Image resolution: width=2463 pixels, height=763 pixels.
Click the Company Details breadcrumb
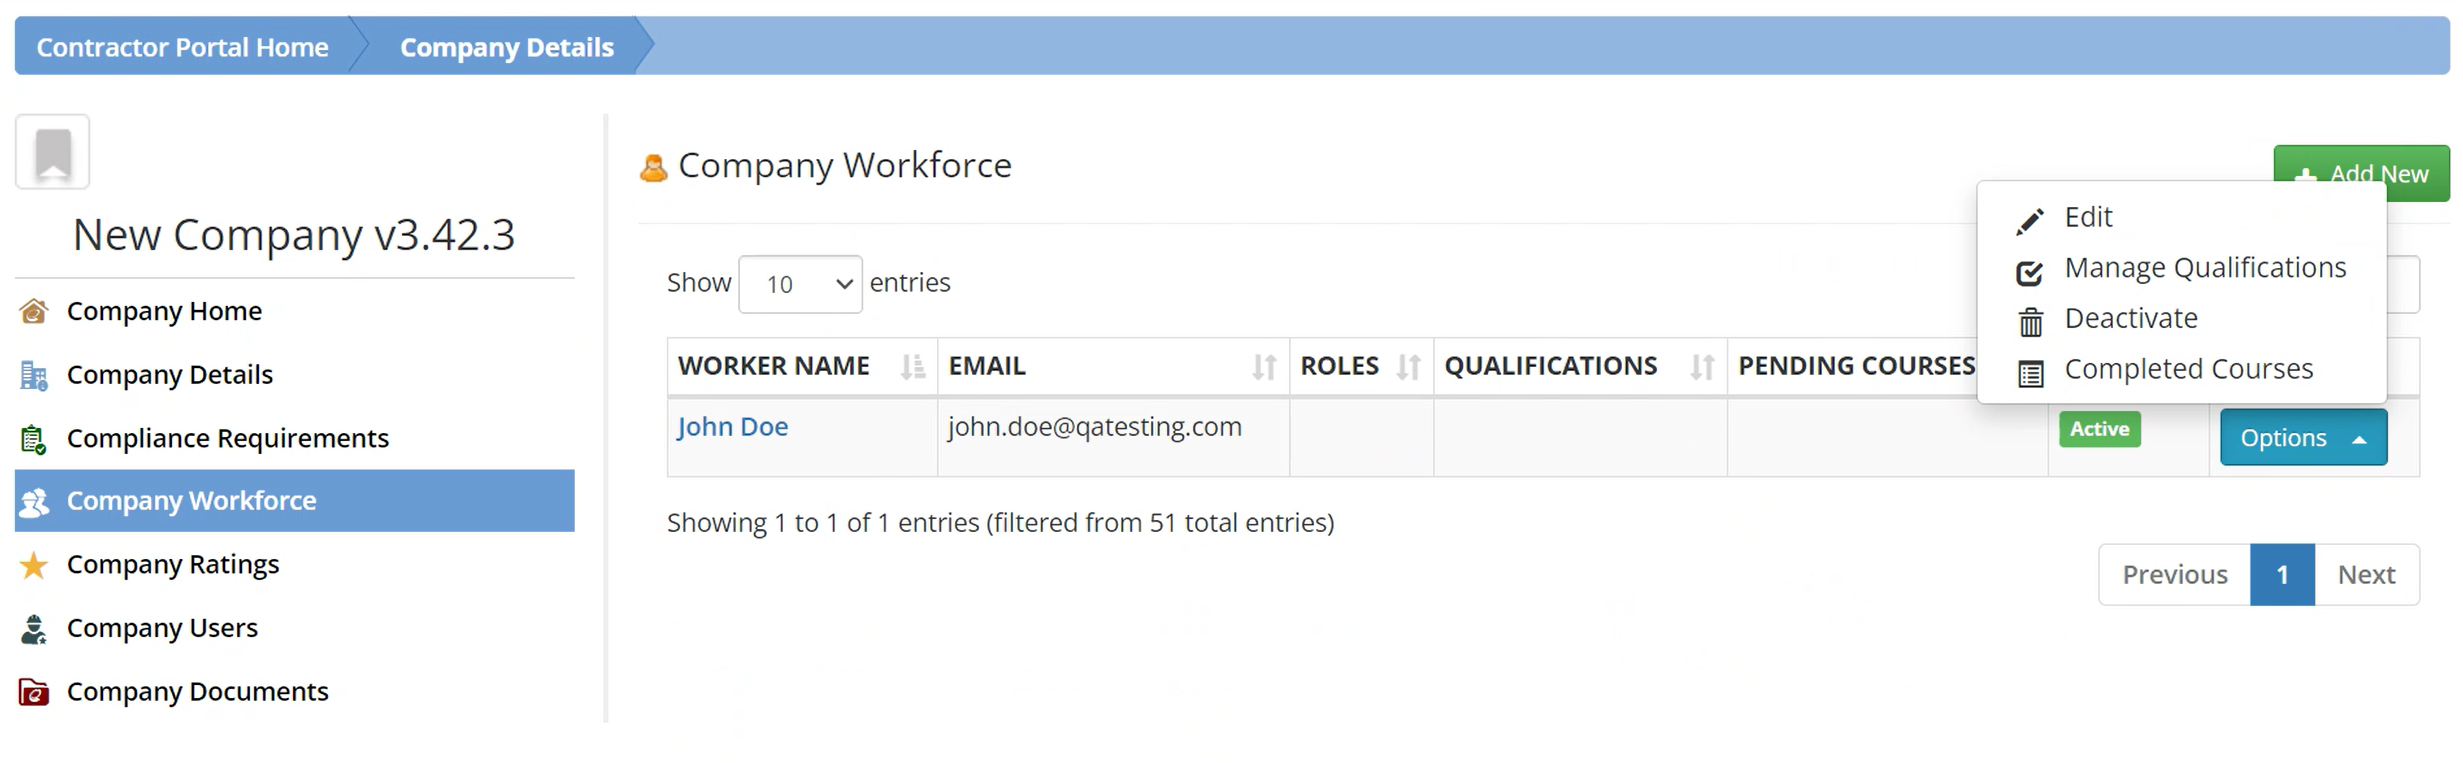(507, 47)
